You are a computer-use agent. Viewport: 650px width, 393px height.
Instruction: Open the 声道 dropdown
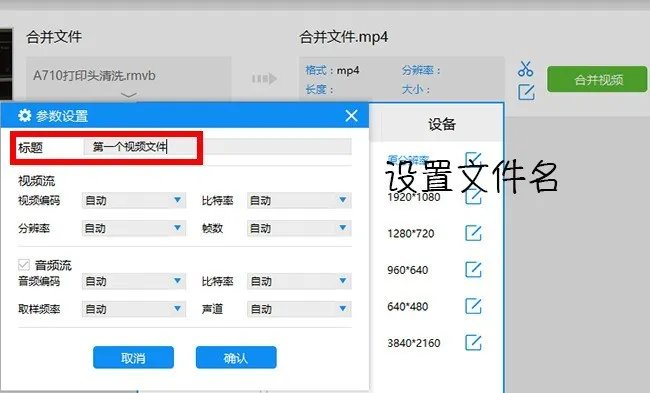299,309
